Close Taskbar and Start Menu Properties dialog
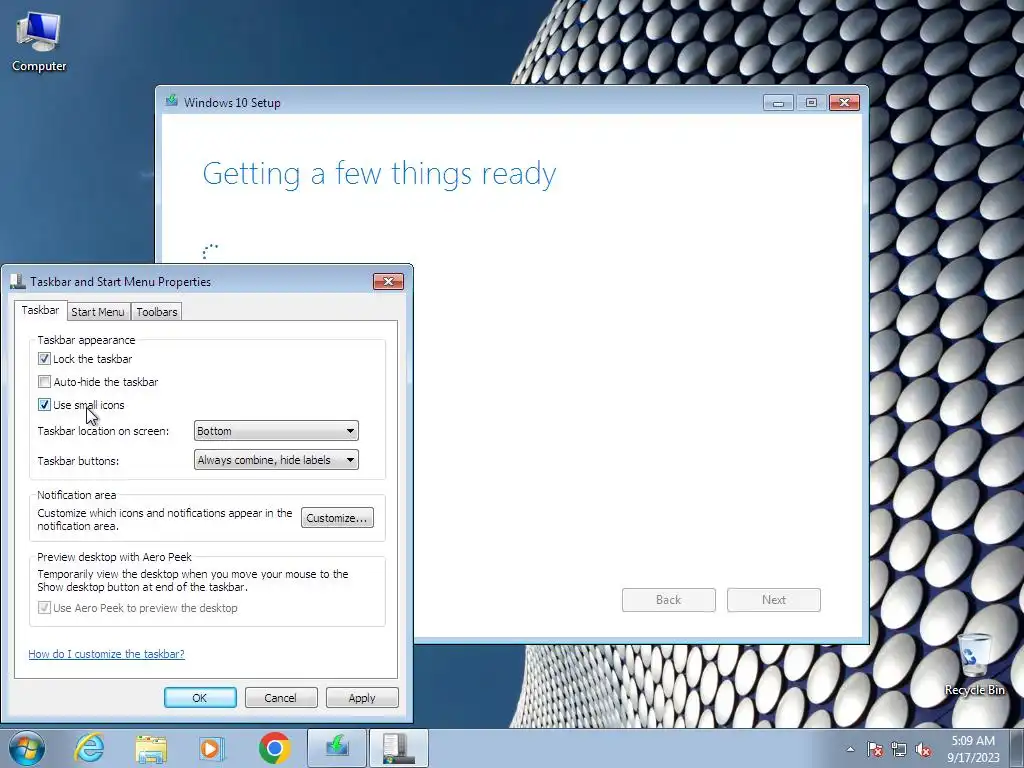 point(389,281)
